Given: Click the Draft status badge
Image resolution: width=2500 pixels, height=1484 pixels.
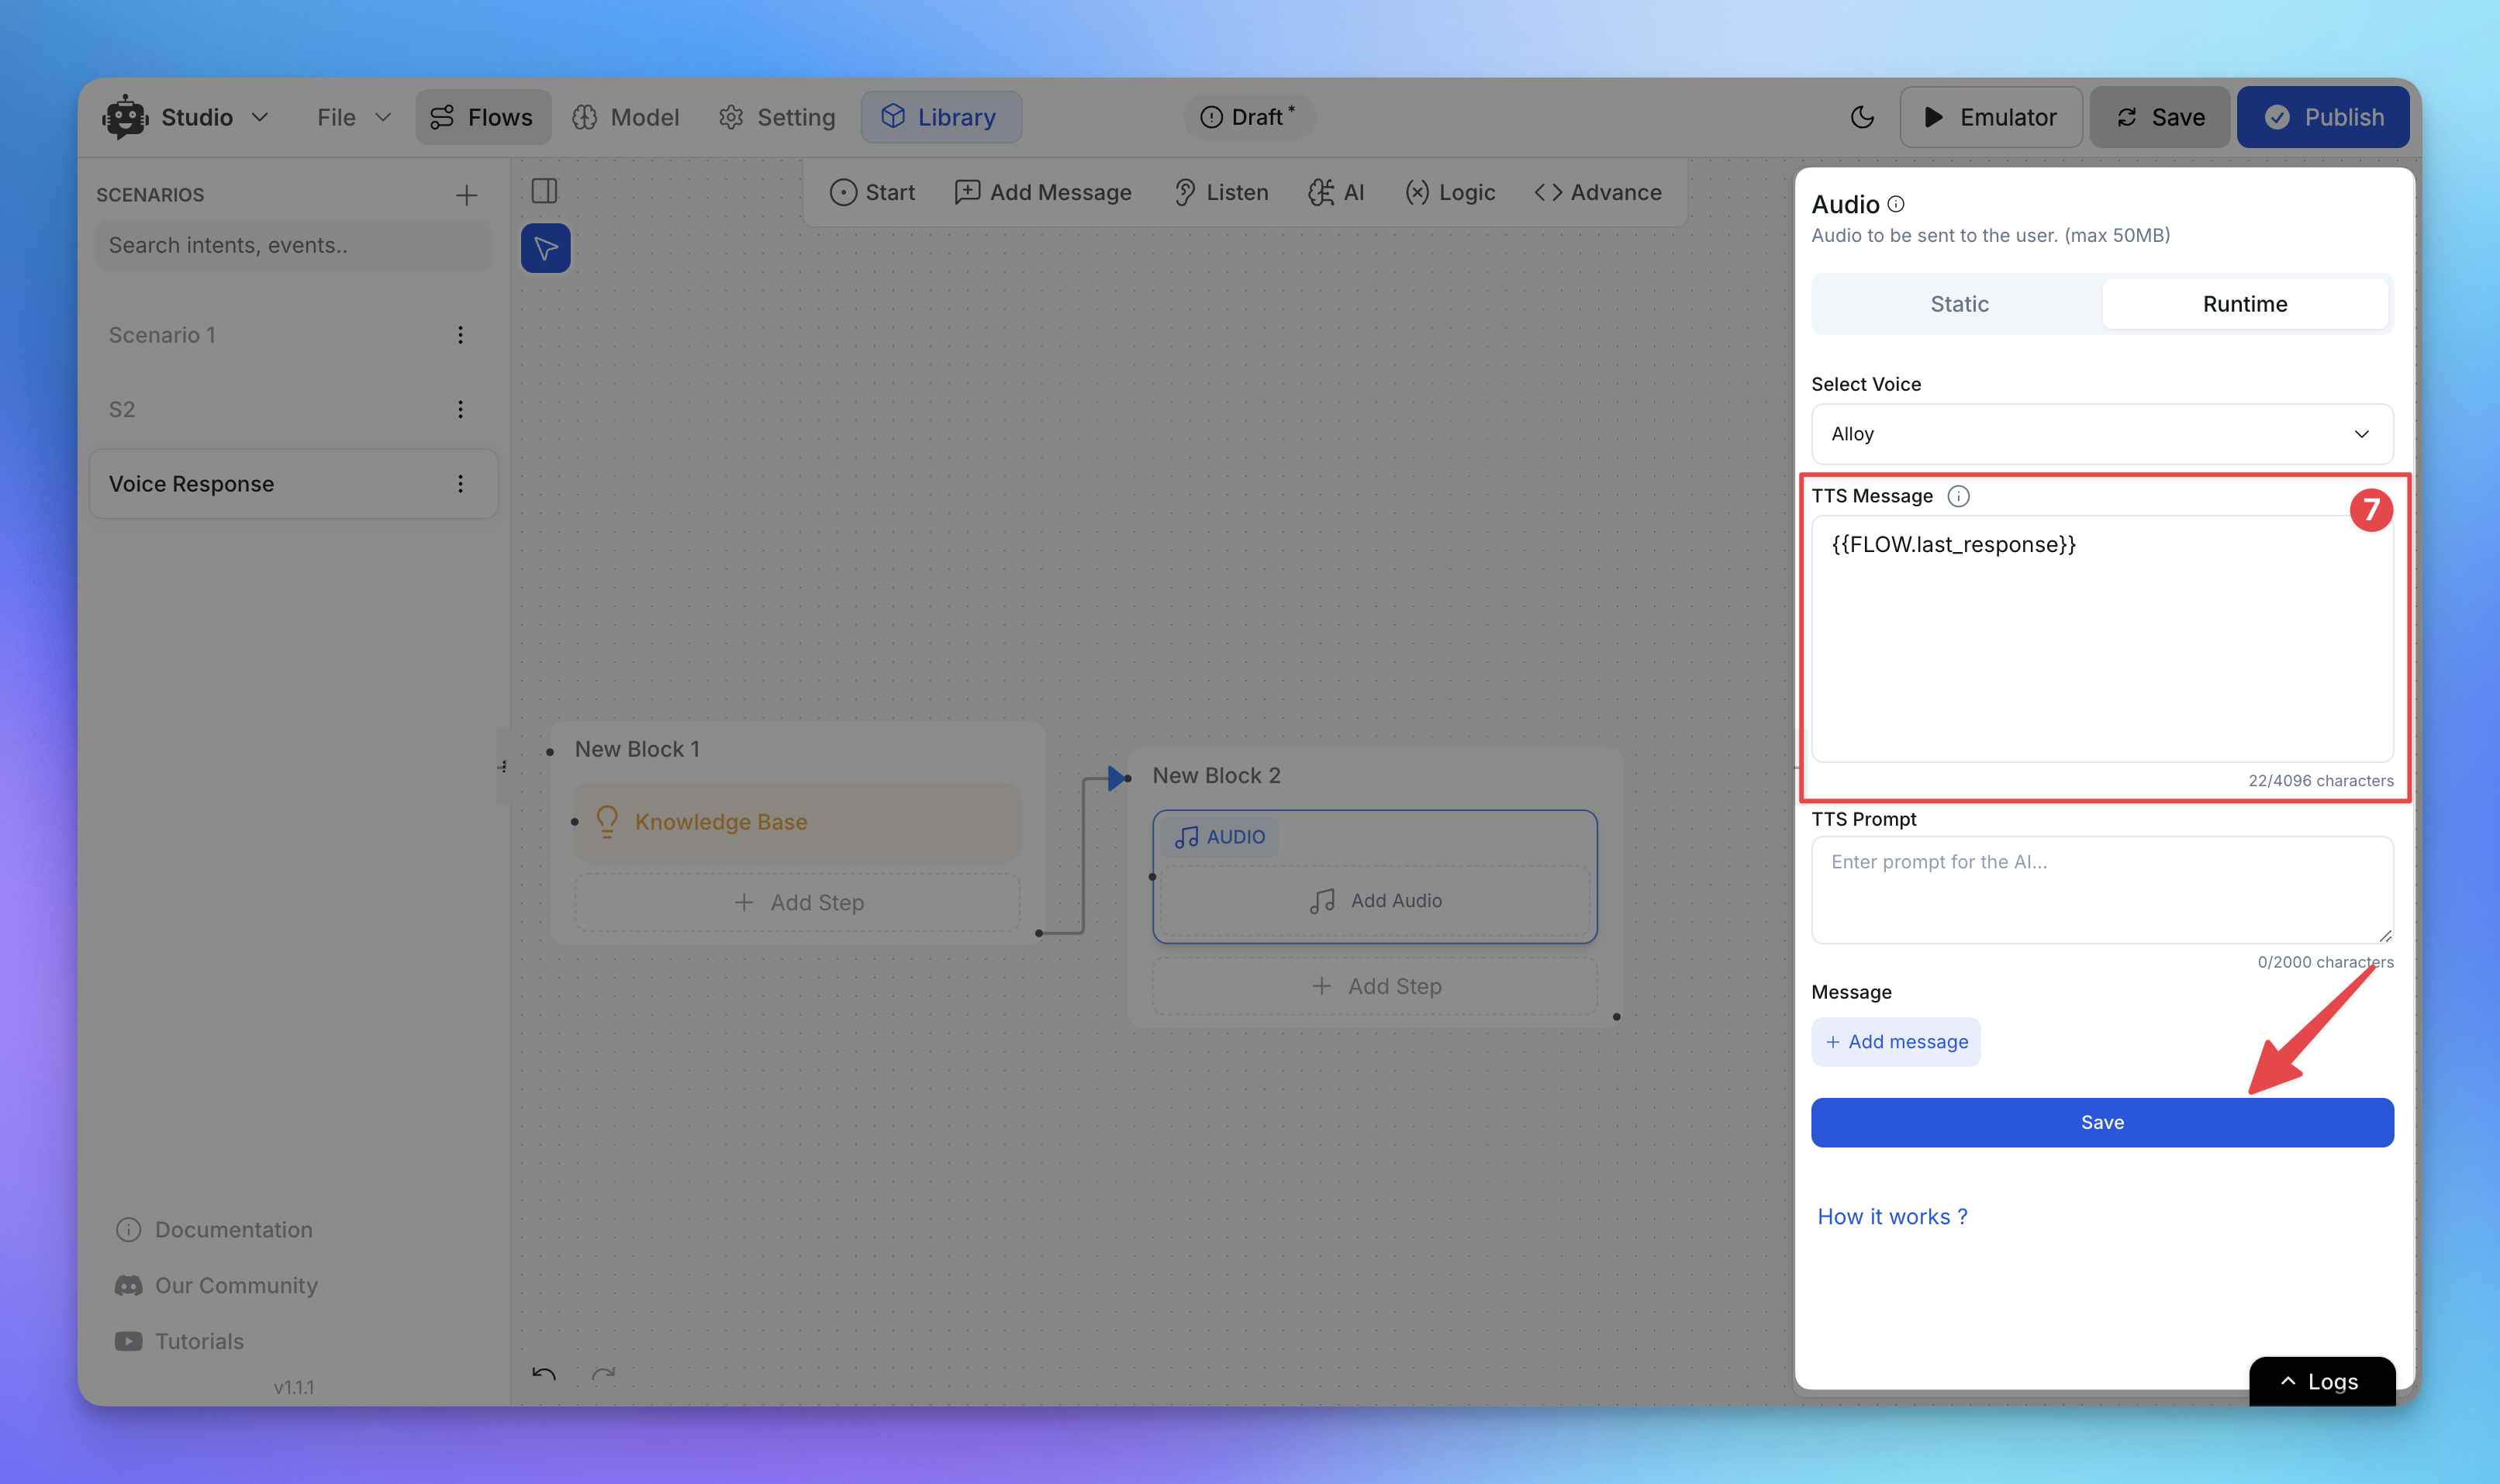Looking at the screenshot, I should click(1248, 117).
